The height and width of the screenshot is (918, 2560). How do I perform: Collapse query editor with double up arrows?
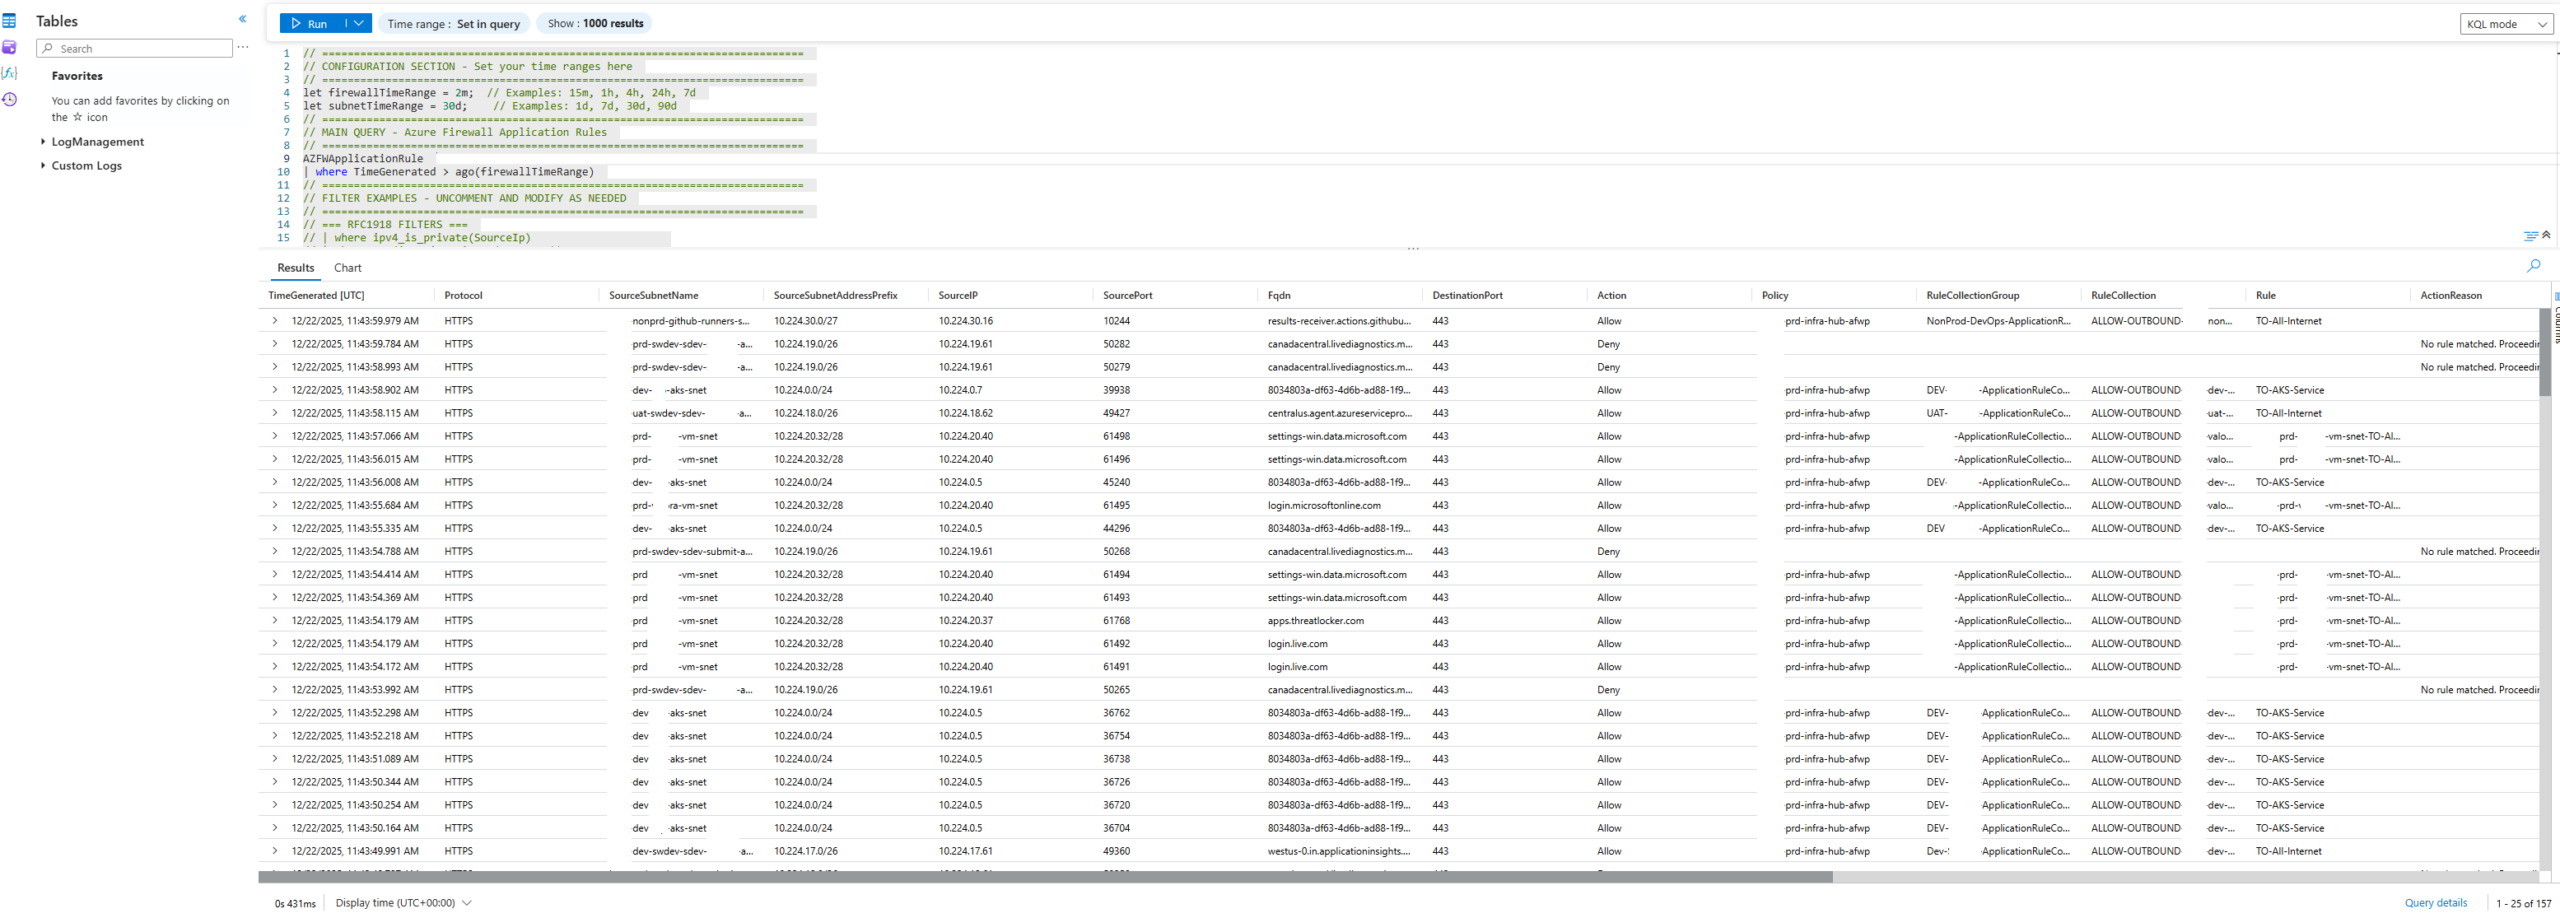[x=2546, y=235]
